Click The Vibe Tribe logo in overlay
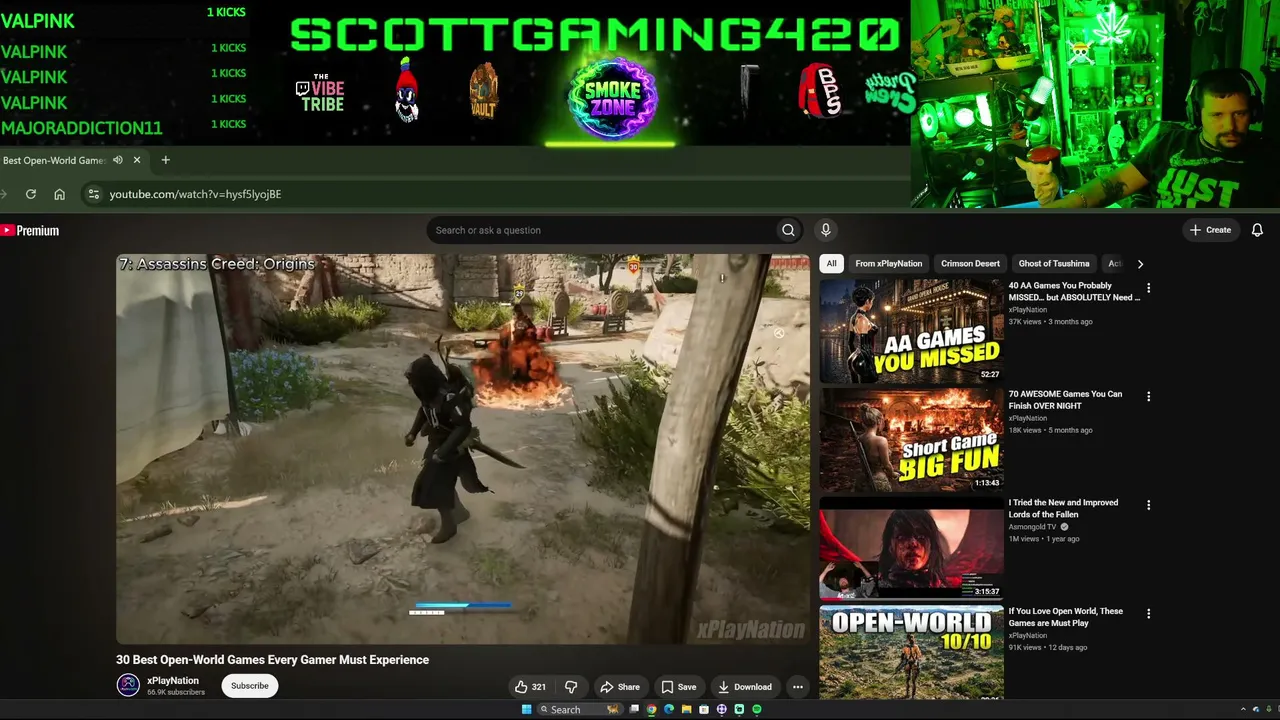The height and width of the screenshot is (720, 1280). click(320, 93)
